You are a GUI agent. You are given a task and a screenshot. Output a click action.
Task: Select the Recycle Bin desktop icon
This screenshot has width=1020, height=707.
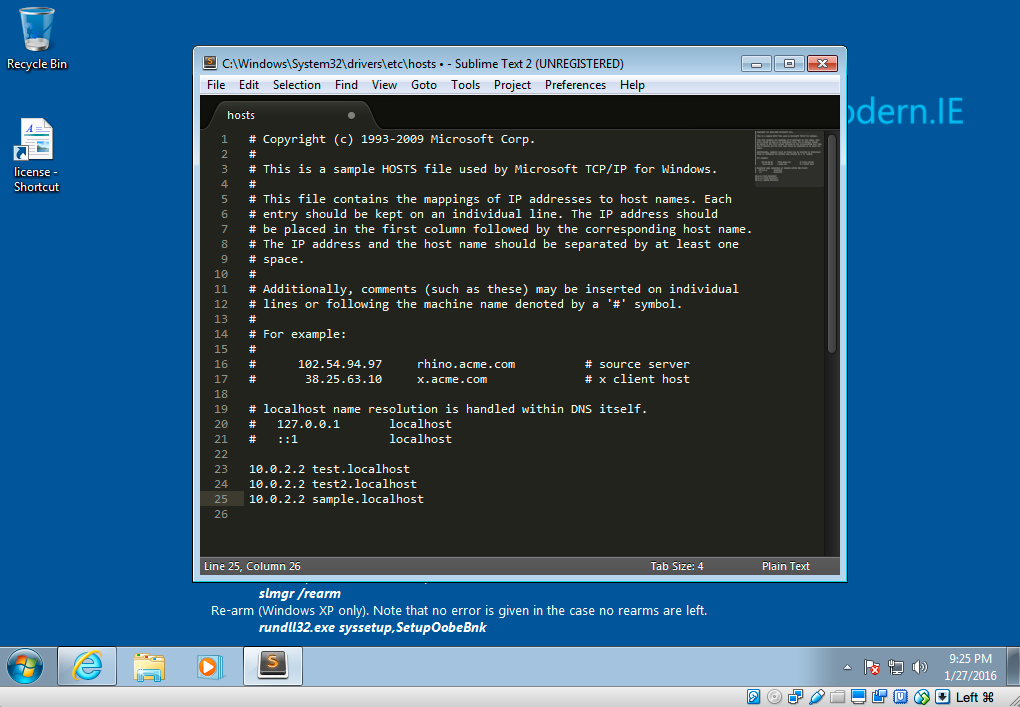click(x=36, y=38)
